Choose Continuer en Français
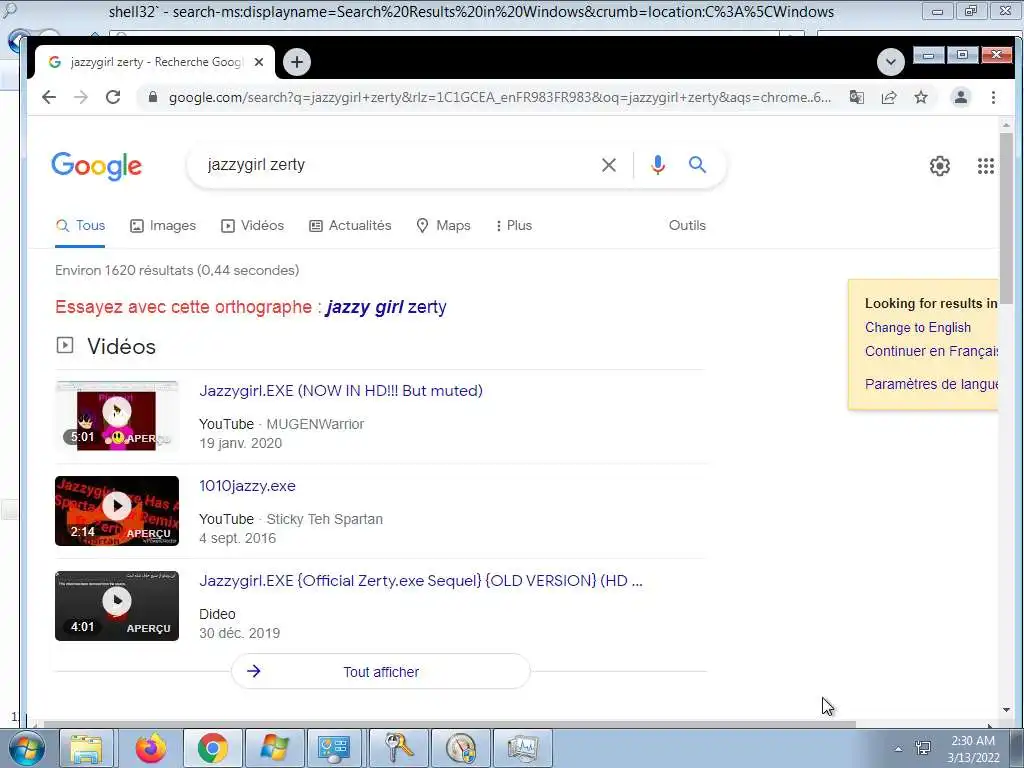The image size is (1024, 768). tap(932, 351)
